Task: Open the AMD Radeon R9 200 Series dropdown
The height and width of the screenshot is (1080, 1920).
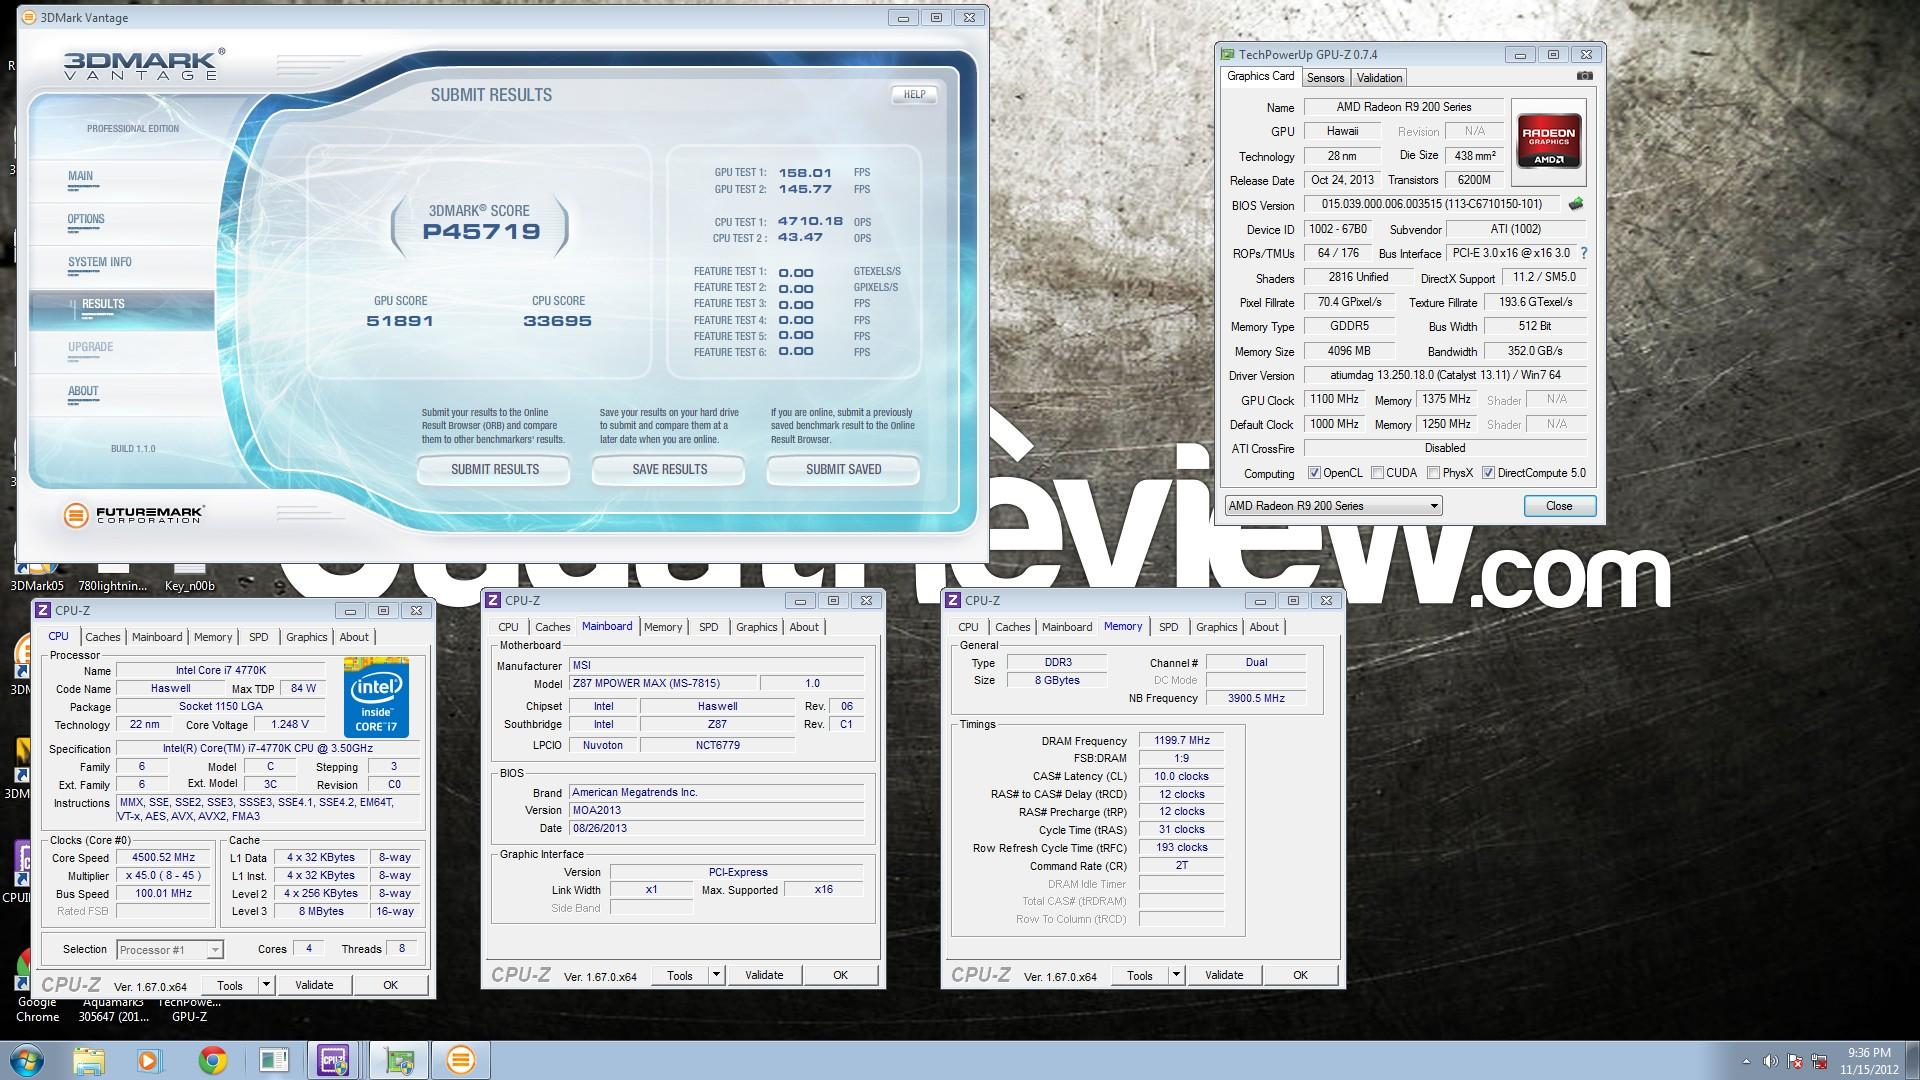Action: [1333, 506]
